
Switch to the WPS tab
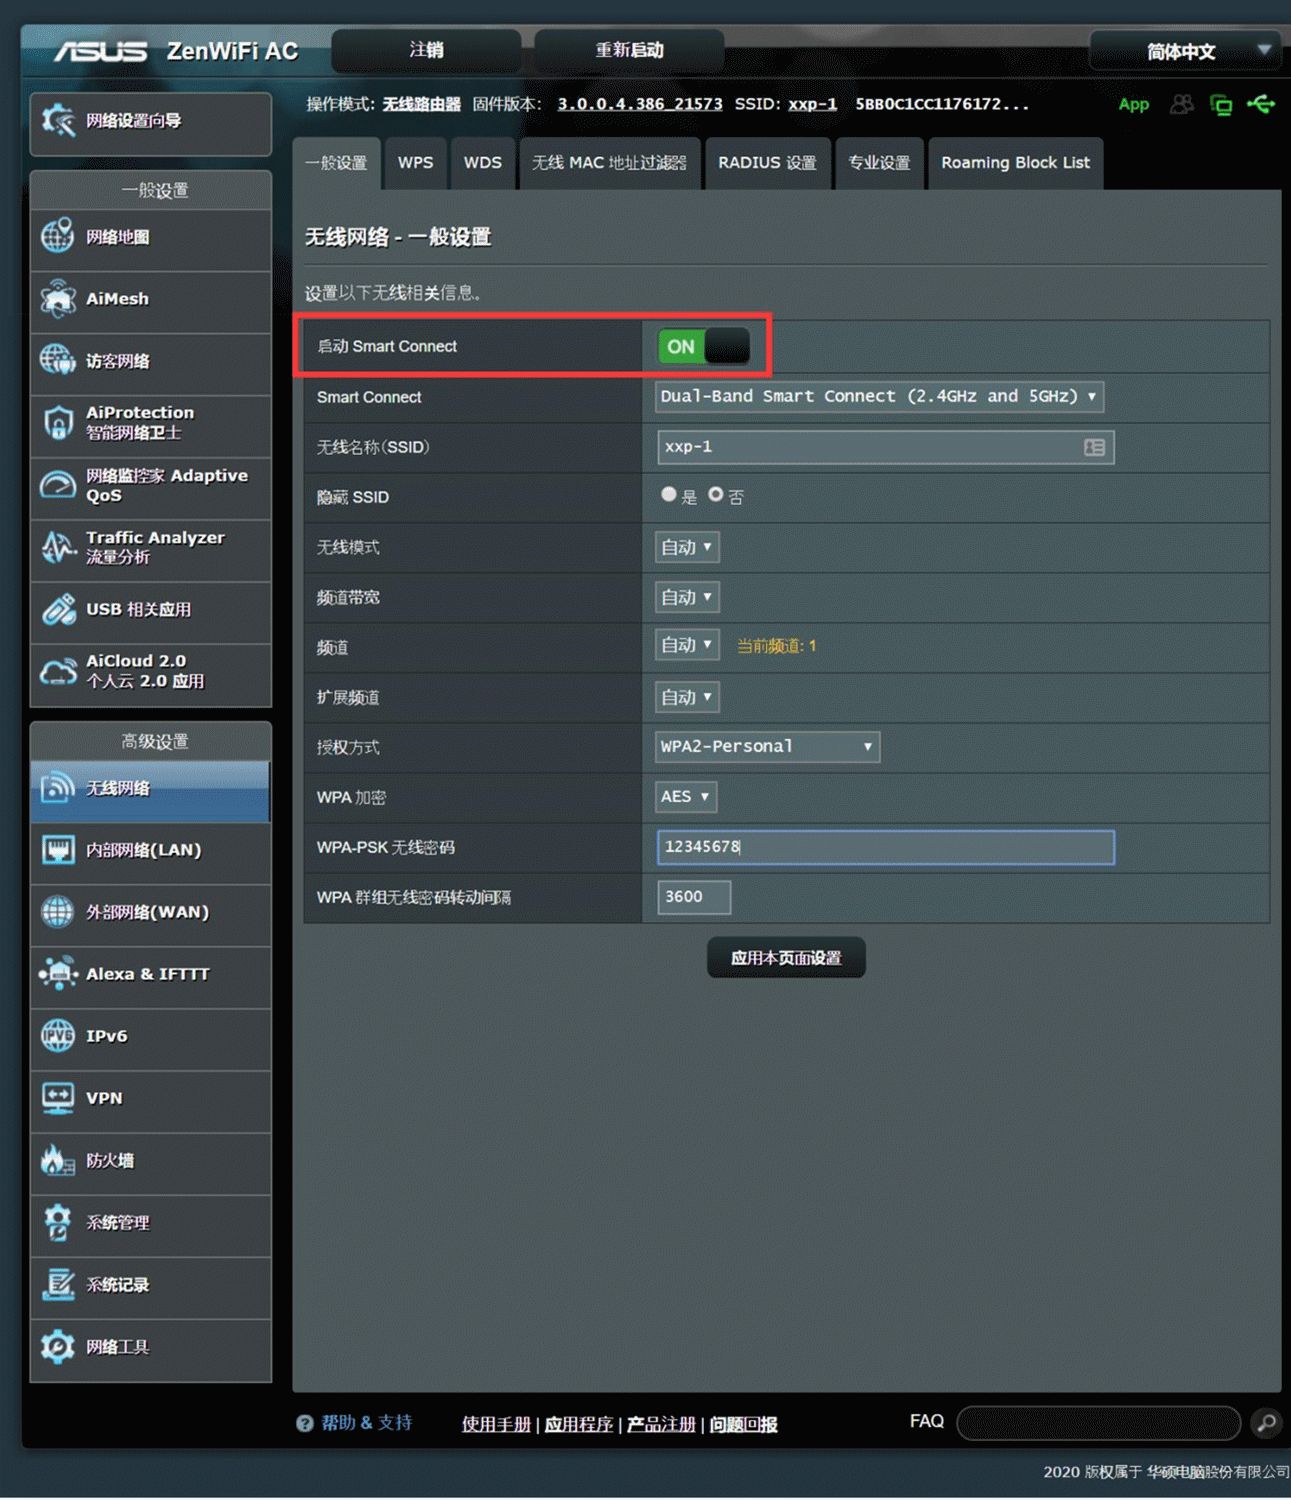pyautogui.click(x=415, y=163)
